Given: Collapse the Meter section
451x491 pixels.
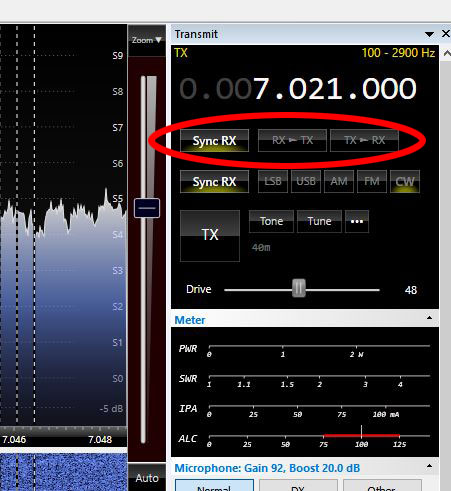Looking at the screenshot, I should tap(429, 318).
